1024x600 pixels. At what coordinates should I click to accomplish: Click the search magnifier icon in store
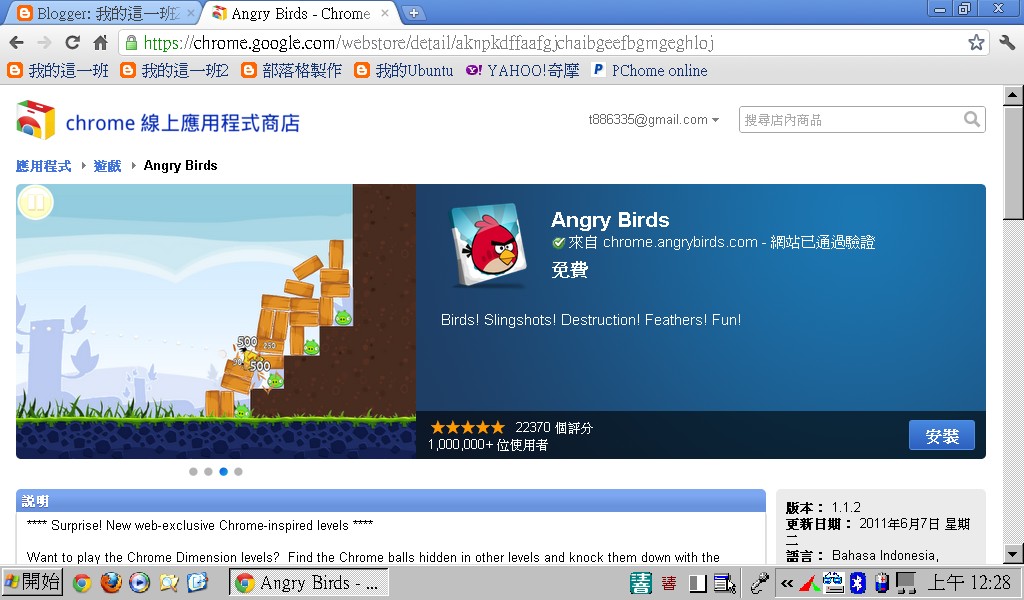(x=972, y=119)
